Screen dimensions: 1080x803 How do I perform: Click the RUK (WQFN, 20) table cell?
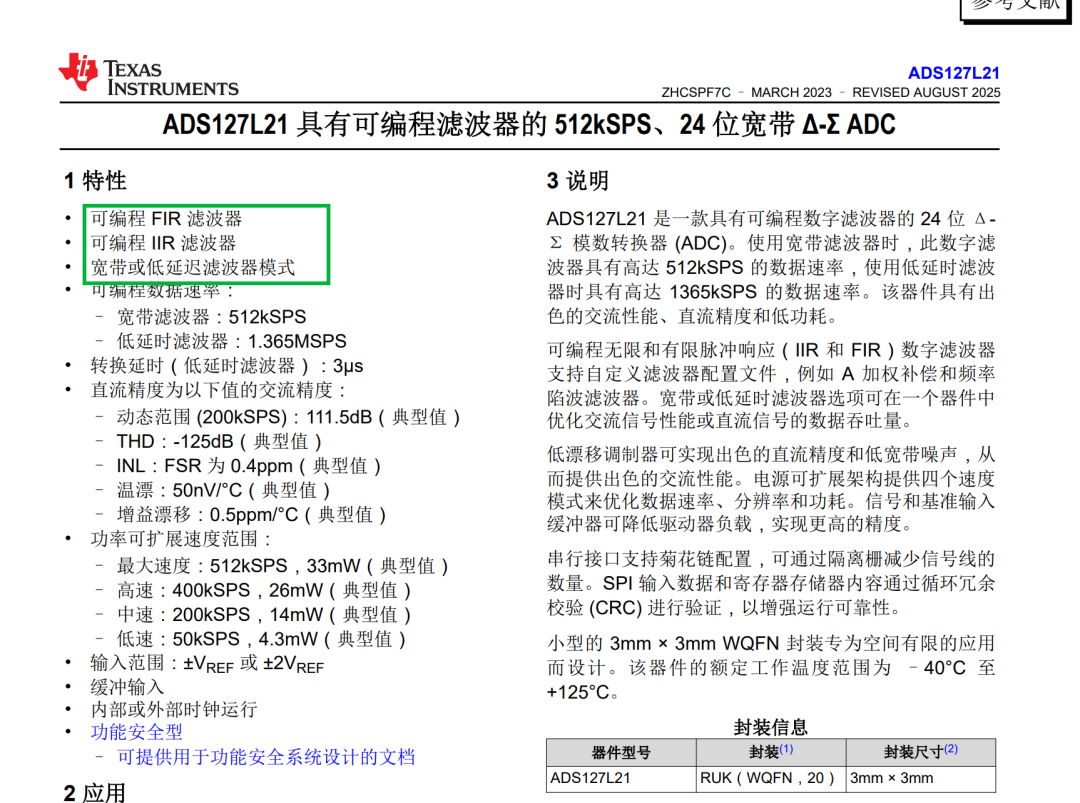[x=771, y=778]
